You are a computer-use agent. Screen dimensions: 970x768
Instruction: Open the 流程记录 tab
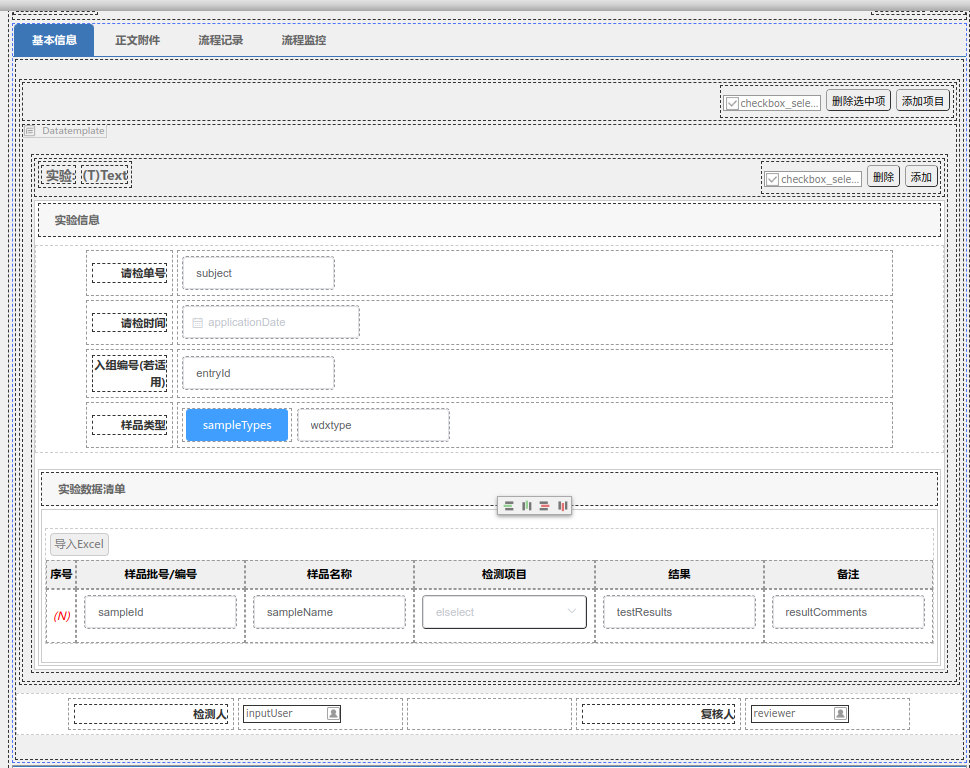coord(220,41)
